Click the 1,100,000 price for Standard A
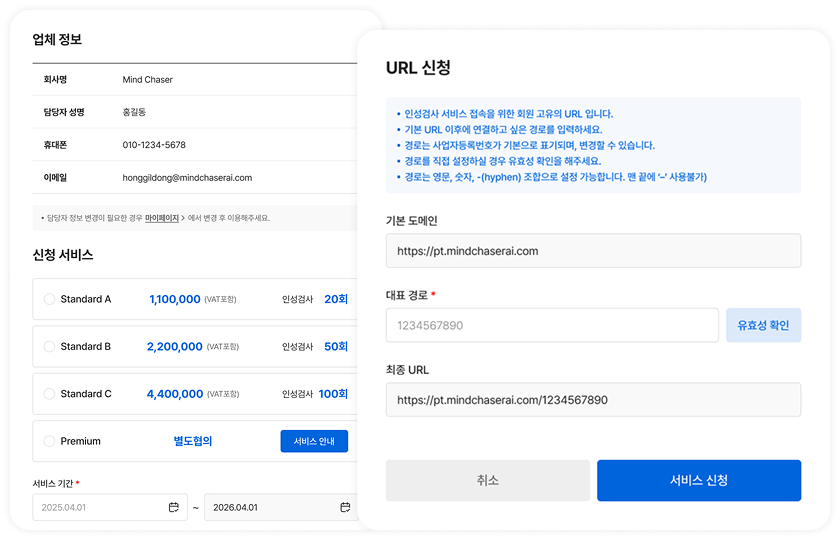Screen dimensions: 840x540 click(x=175, y=299)
